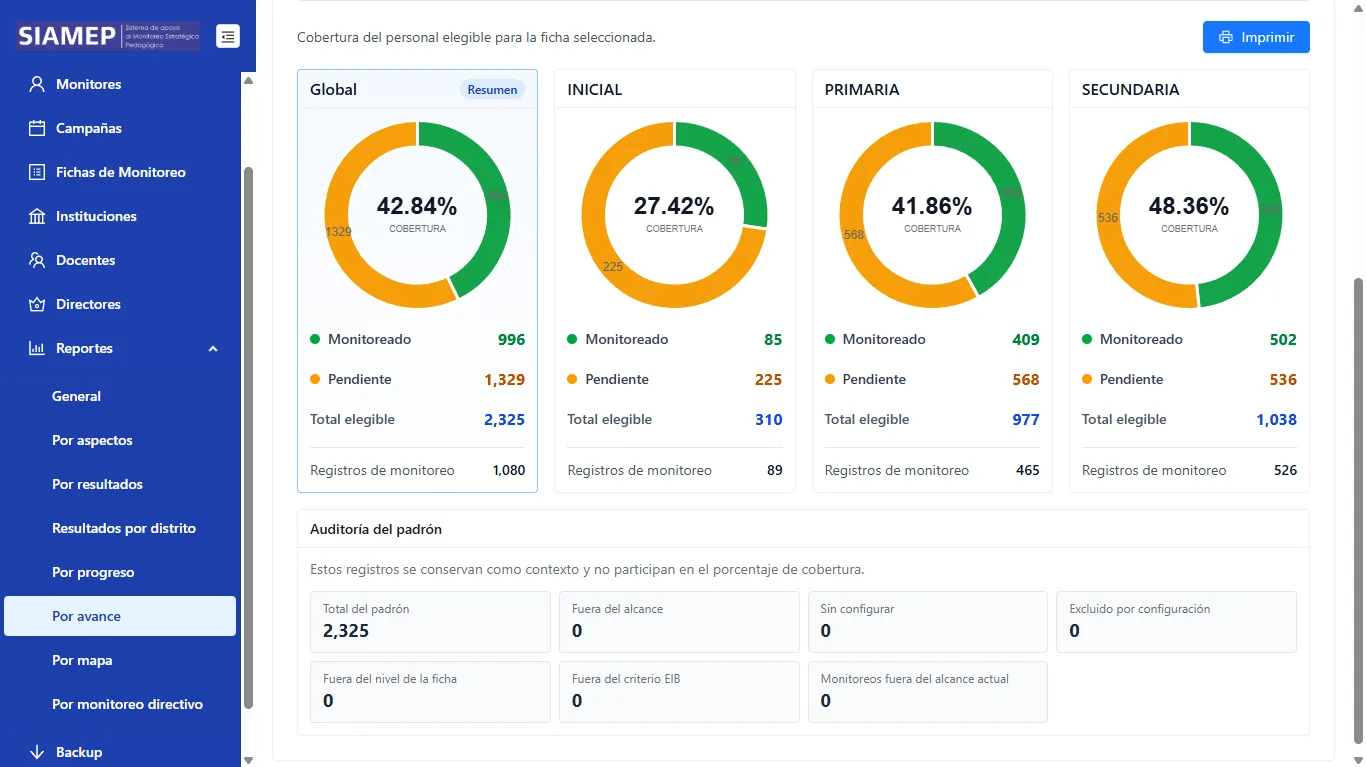Click orange Pendiente legend dot in INICIAL
Image resolution: width=1366 pixels, height=767 pixels.
(x=572, y=379)
